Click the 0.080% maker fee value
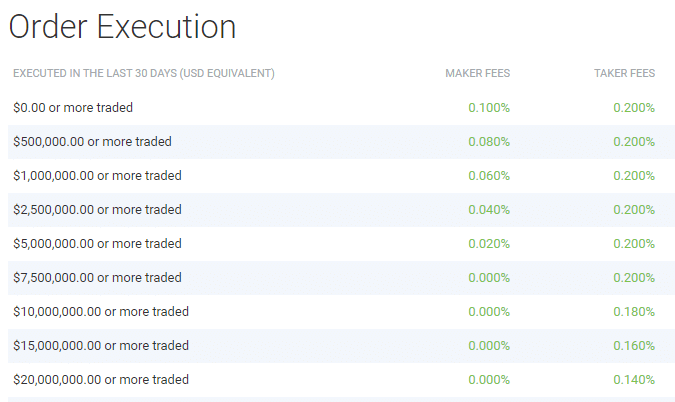 [489, 142]
